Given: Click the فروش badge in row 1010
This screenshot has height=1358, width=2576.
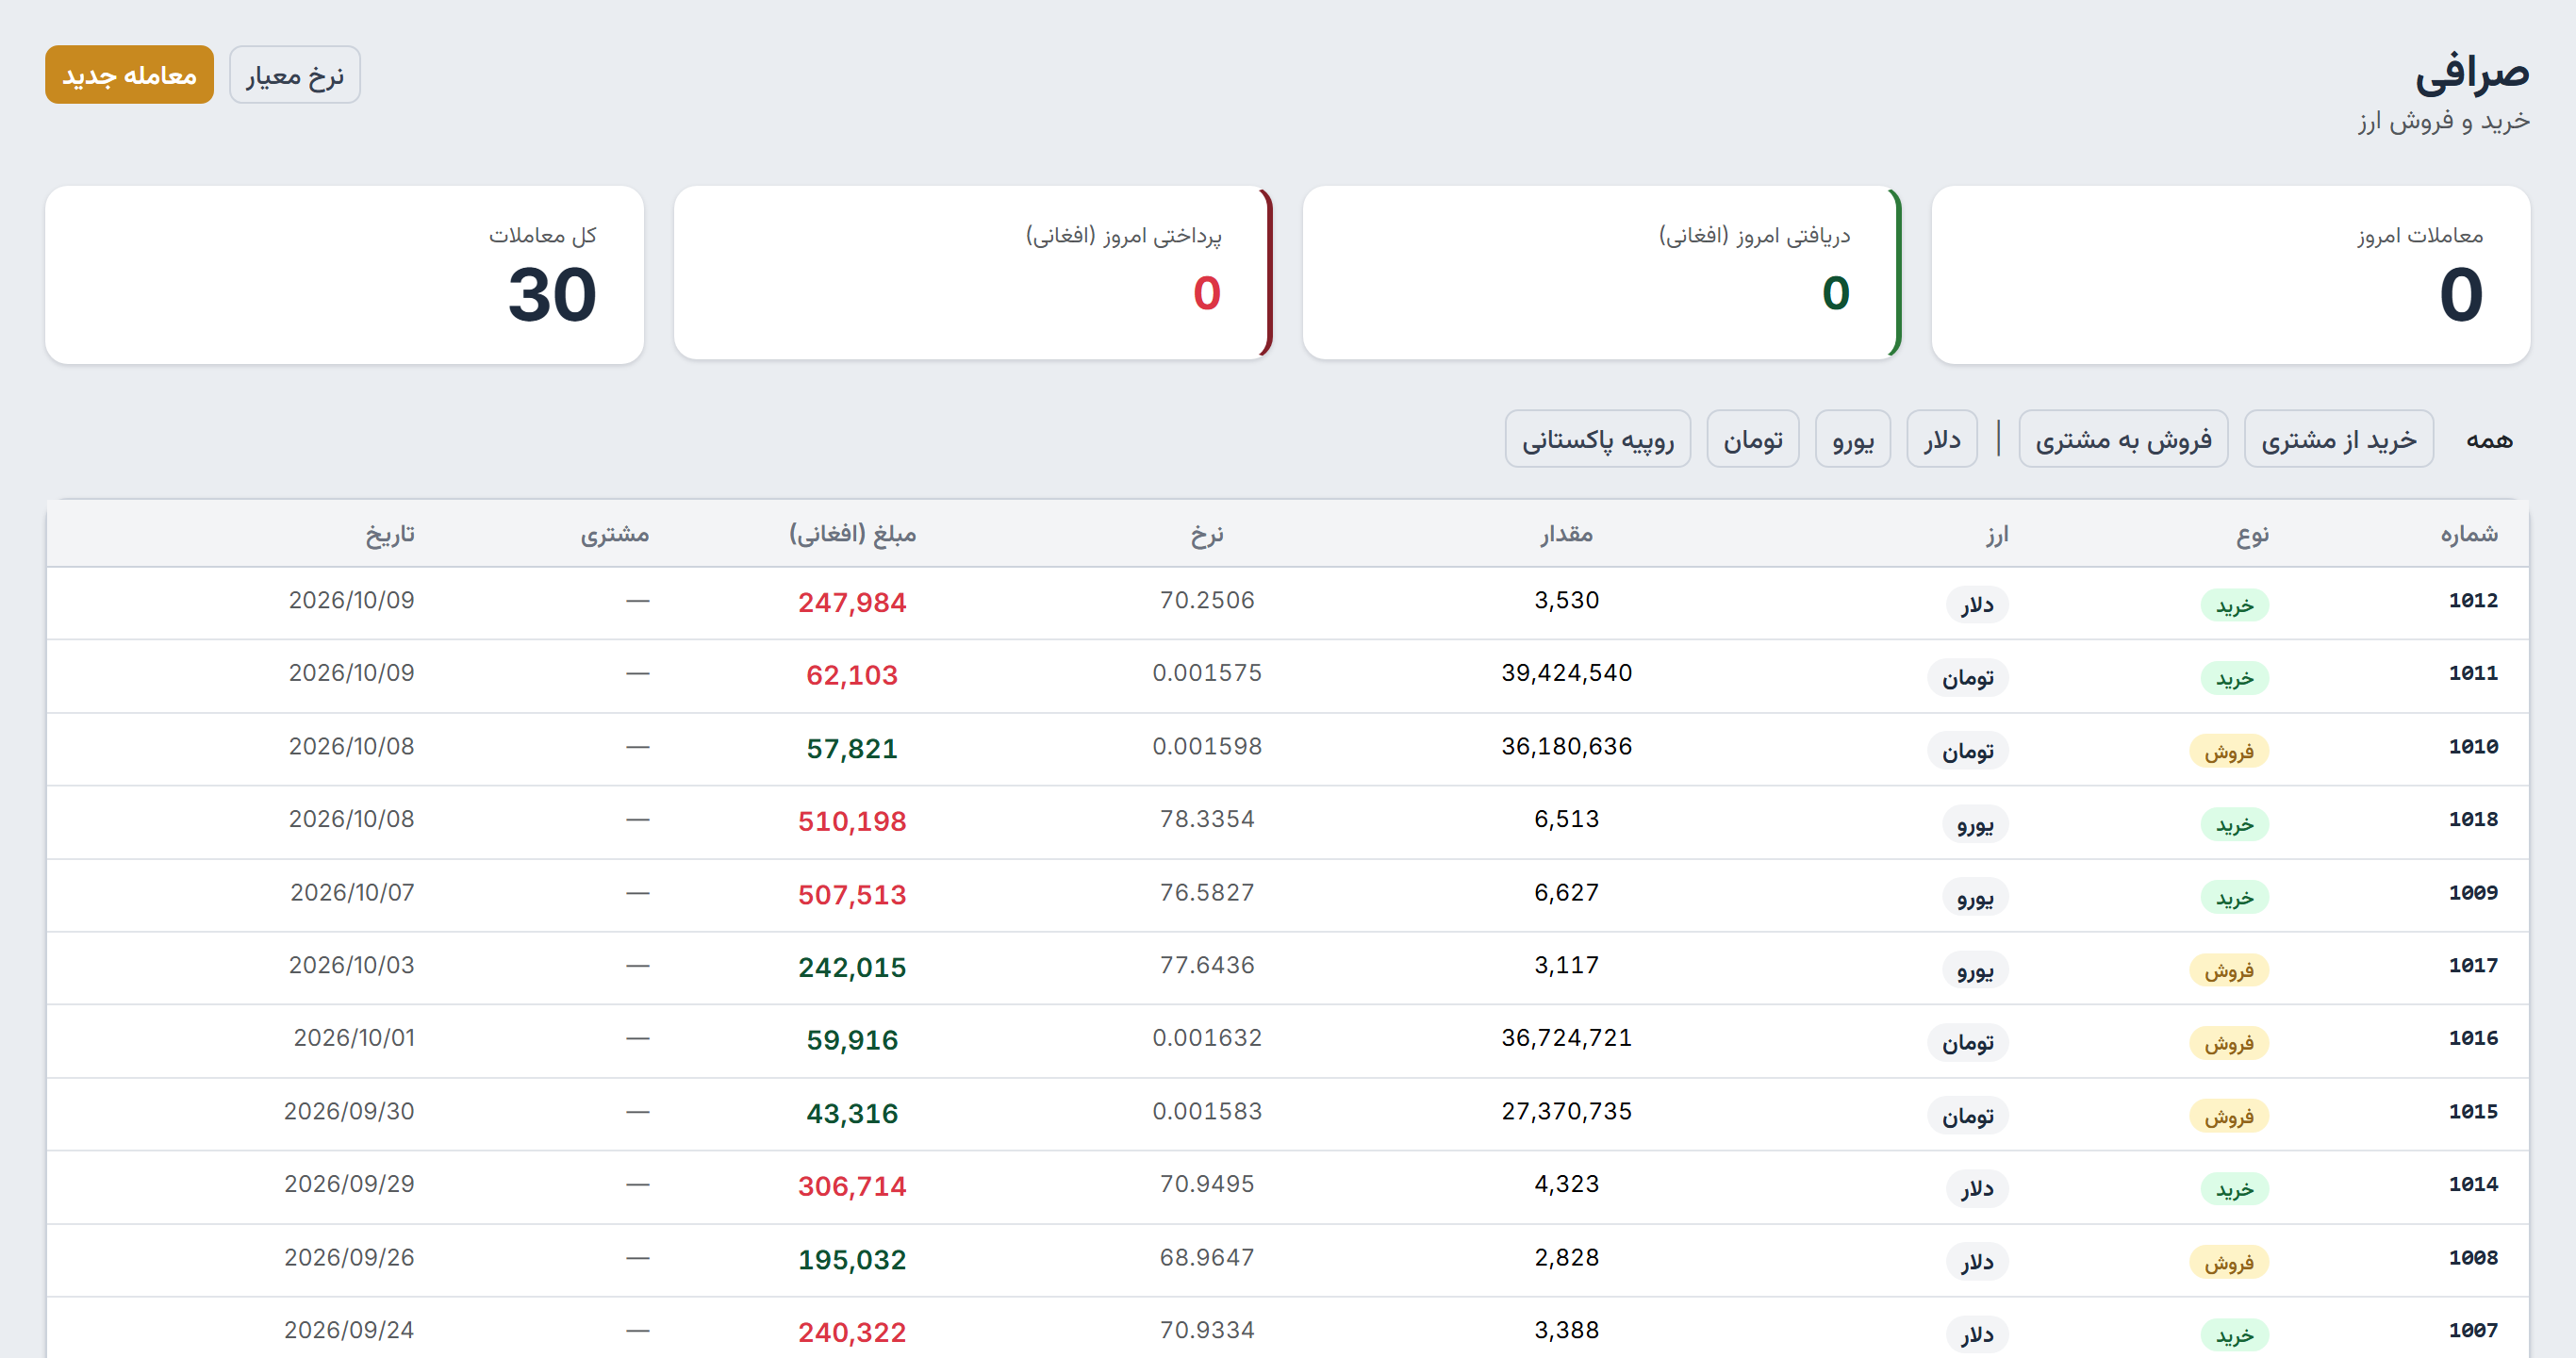Looking at the screenshot, I should coord(2229,751).
